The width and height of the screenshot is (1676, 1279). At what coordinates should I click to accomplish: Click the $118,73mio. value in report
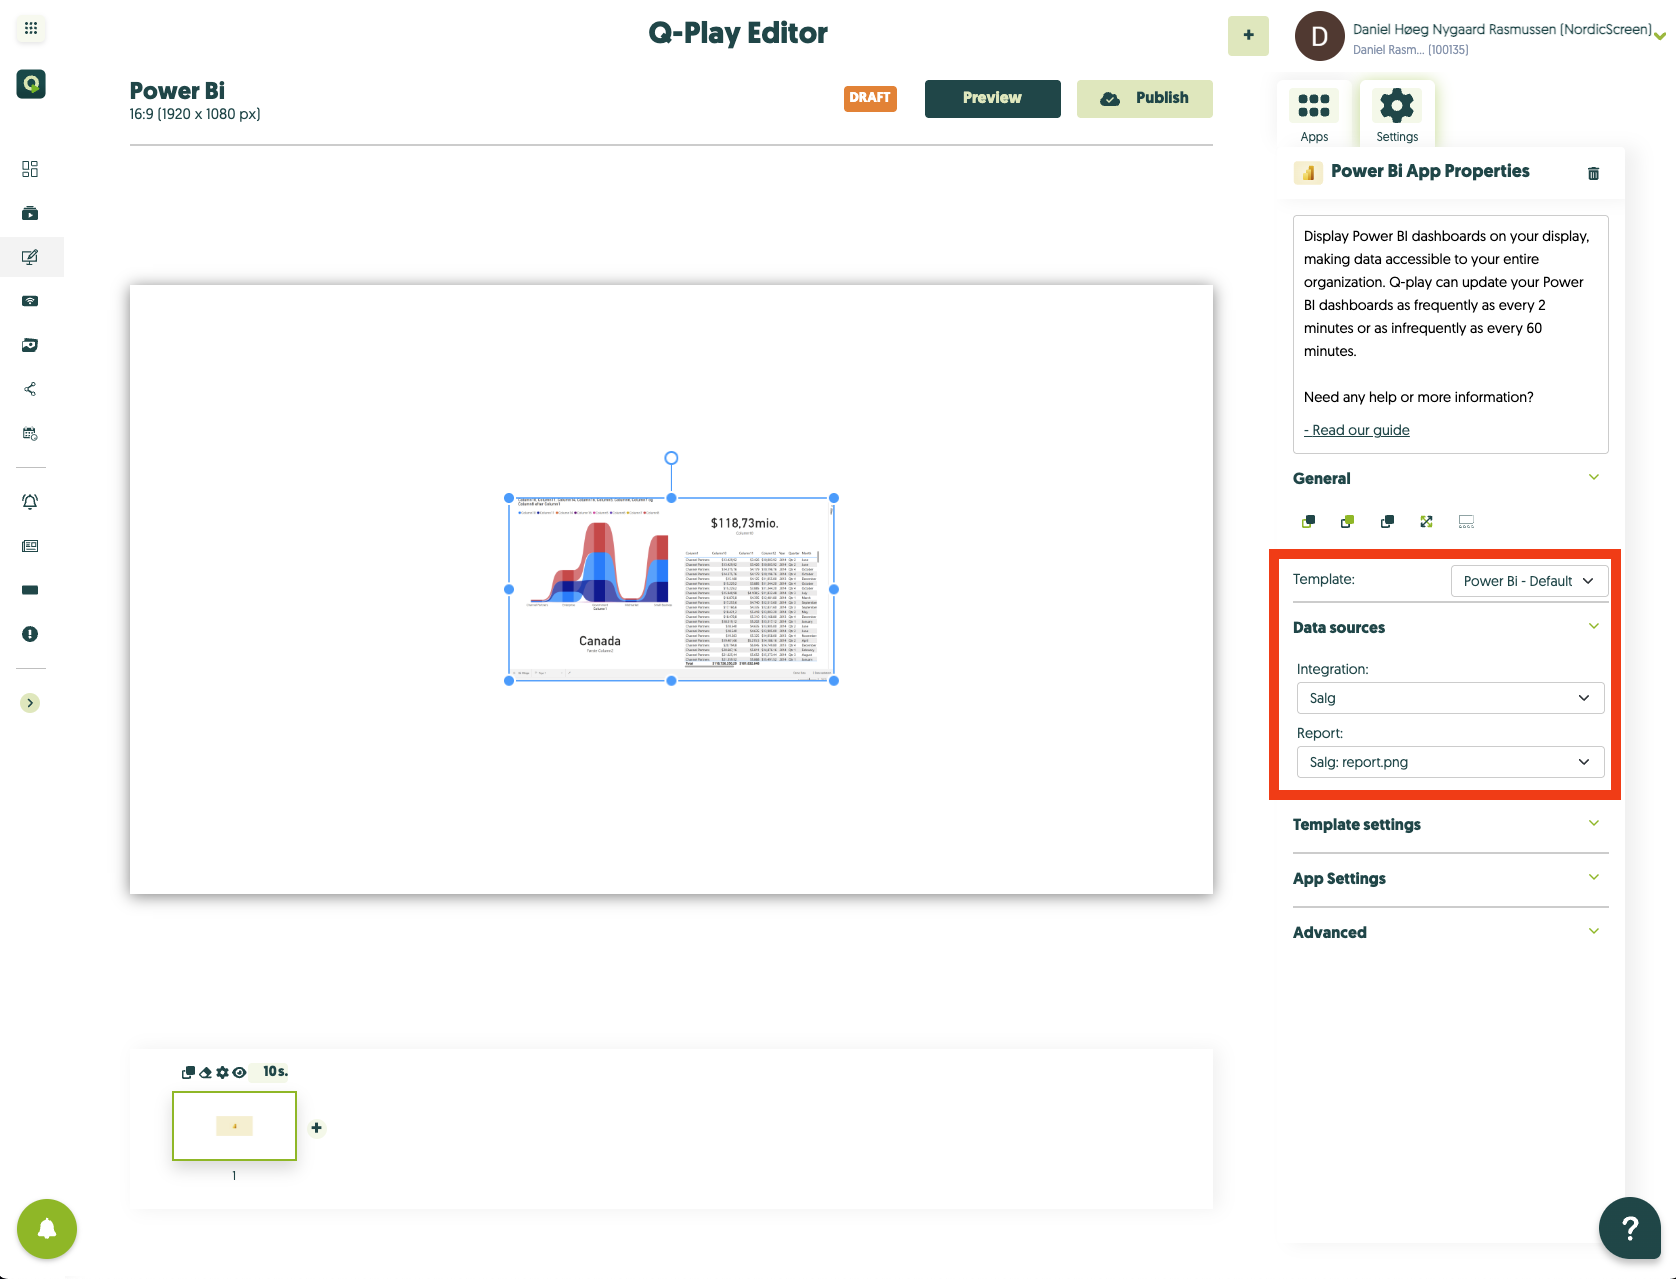point(744,523)
